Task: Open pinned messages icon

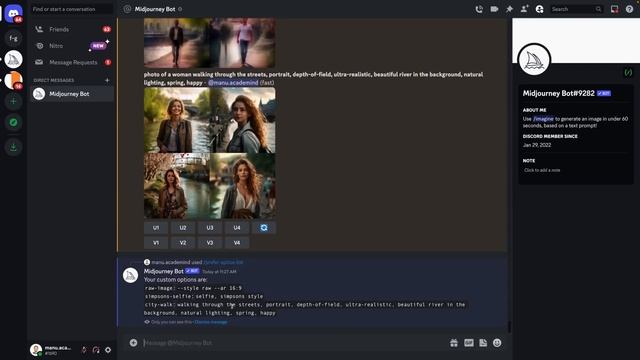Action: pyautogui.click(x=509, y=9)
